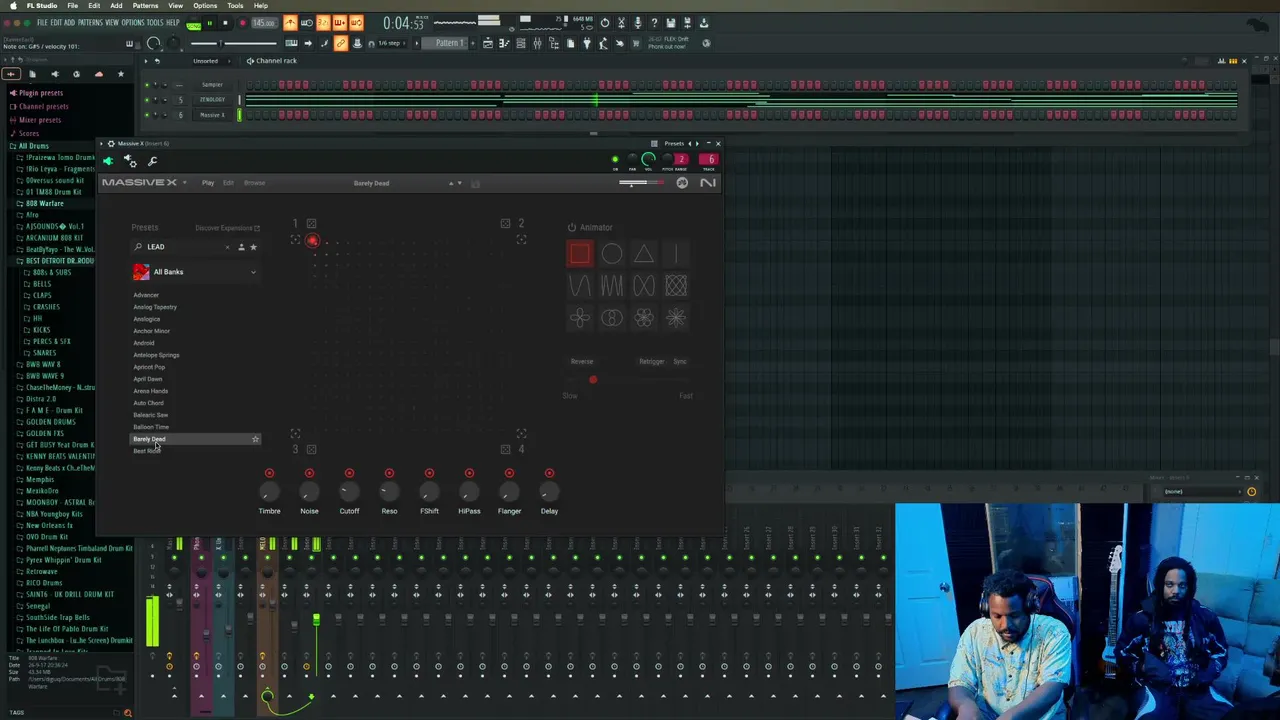The height and width of the screenshot is (720, 1280).
Task: Open the Sampler channel button
Action: coord(212,85)
